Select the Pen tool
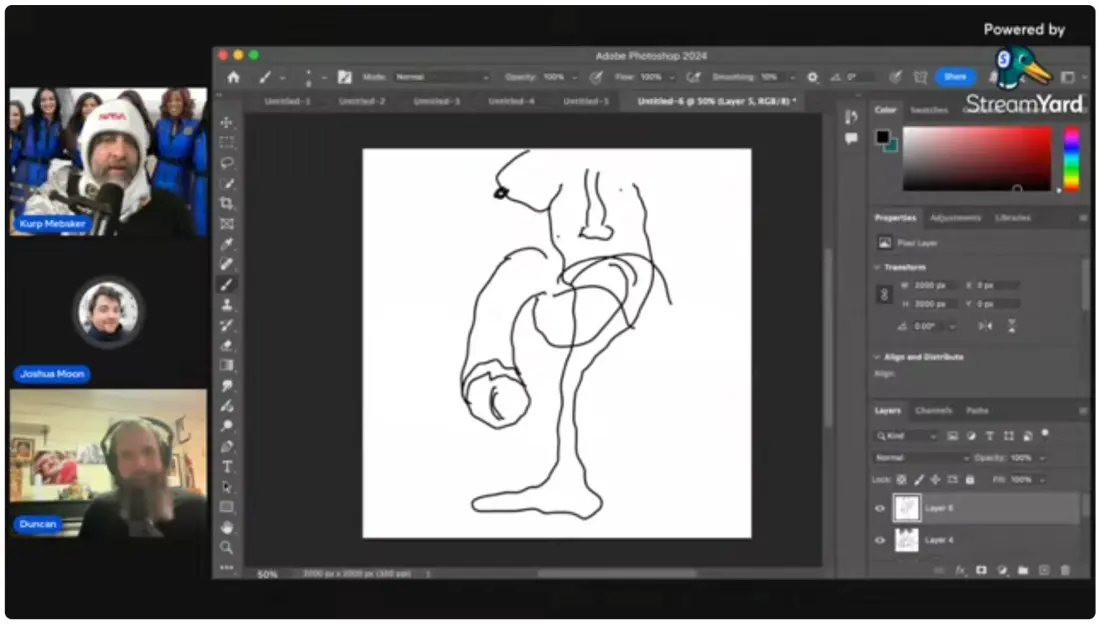 (226, 446)
